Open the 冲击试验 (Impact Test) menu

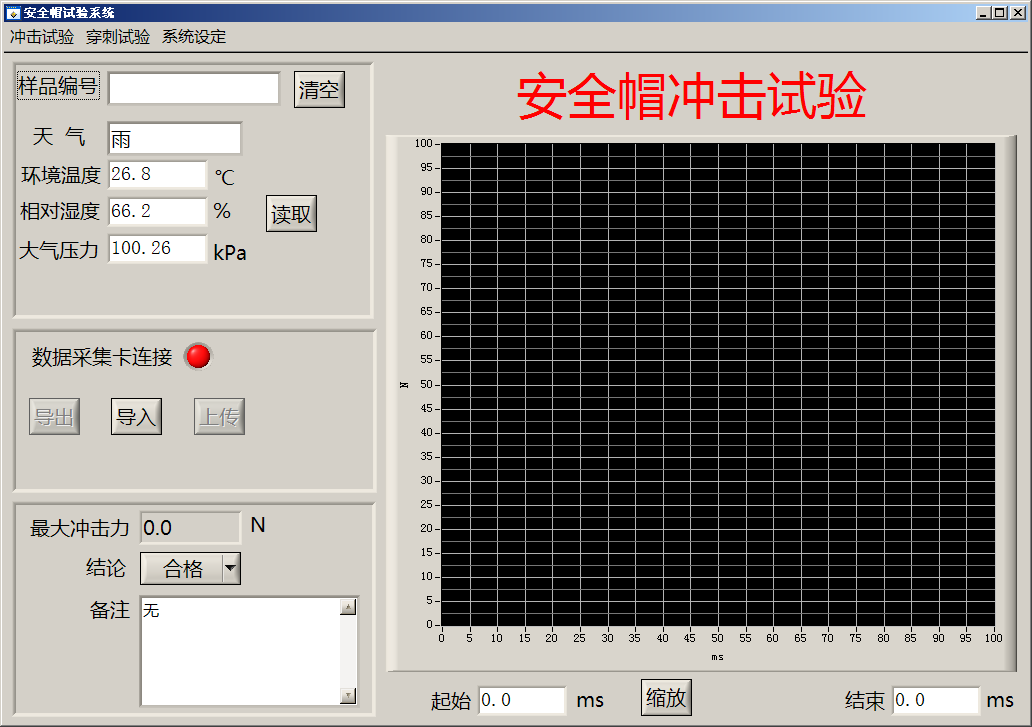click(x=40, y=36)
